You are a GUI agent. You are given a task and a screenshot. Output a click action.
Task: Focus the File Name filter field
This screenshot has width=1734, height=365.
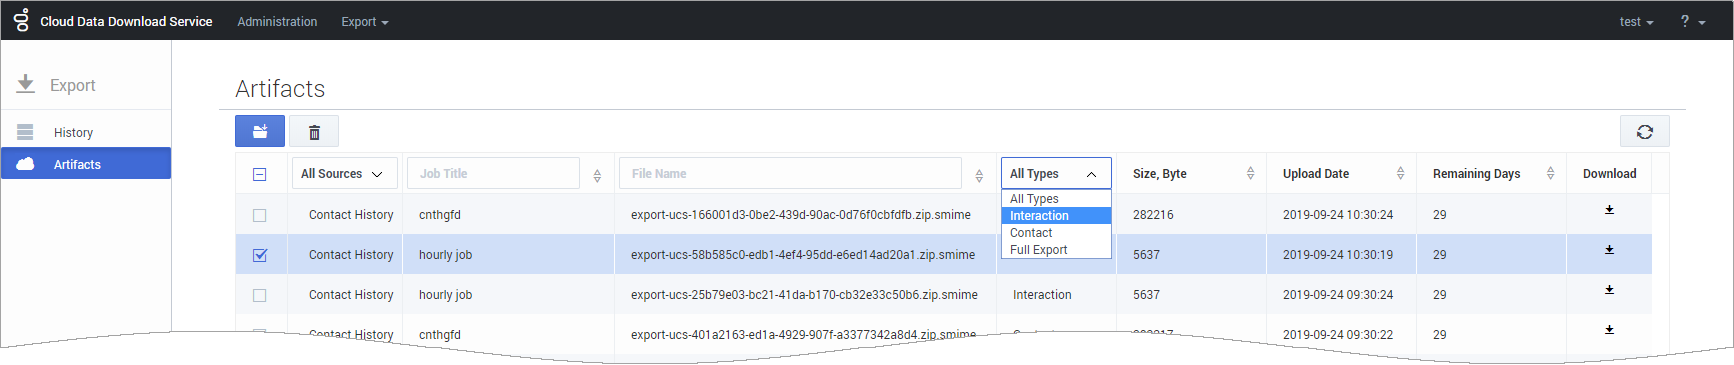[x=790, y=173]
